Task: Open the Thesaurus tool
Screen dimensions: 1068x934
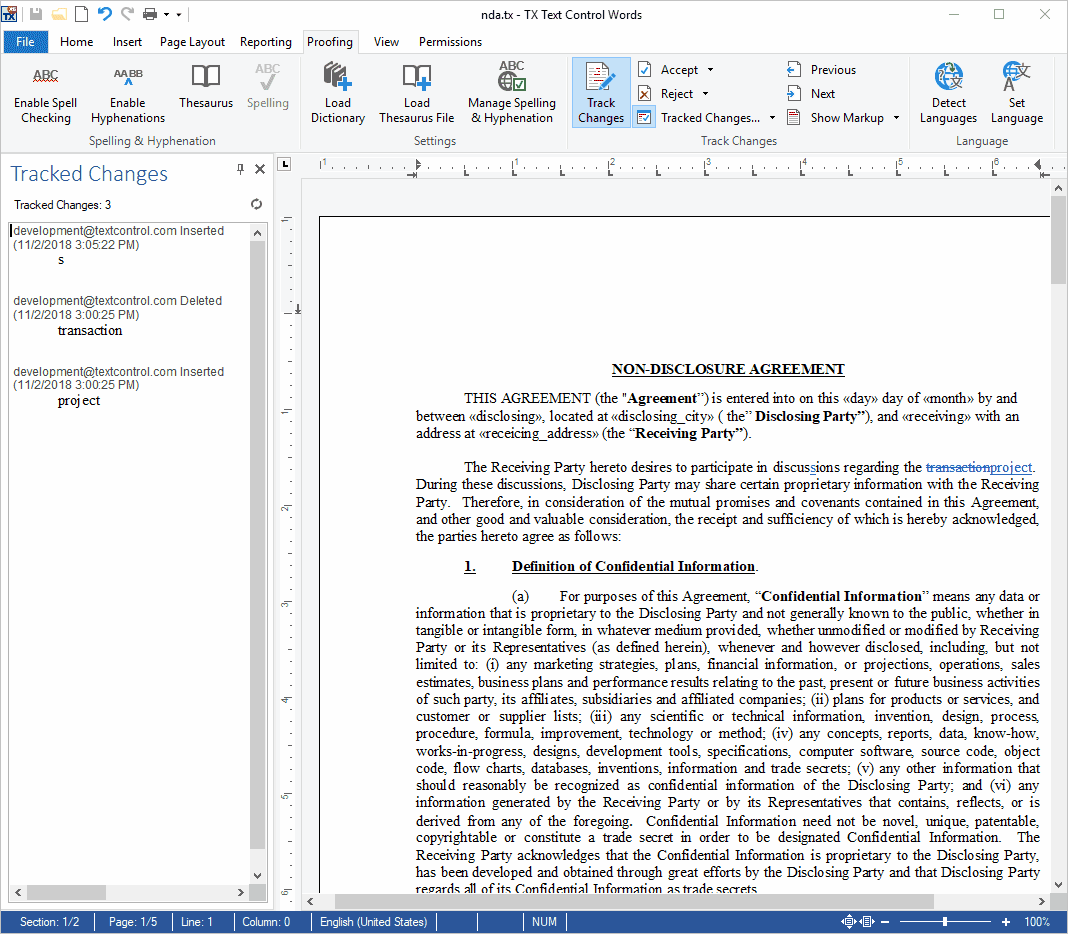Action: tap(206, 78)
